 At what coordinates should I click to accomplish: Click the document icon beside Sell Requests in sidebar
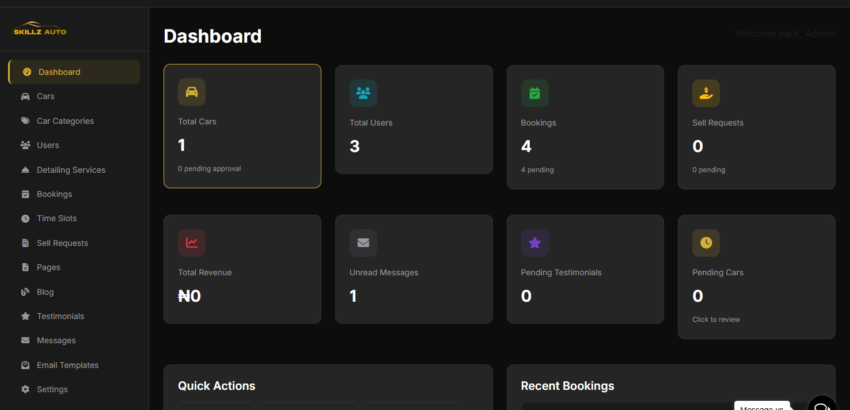pos(25,243)
